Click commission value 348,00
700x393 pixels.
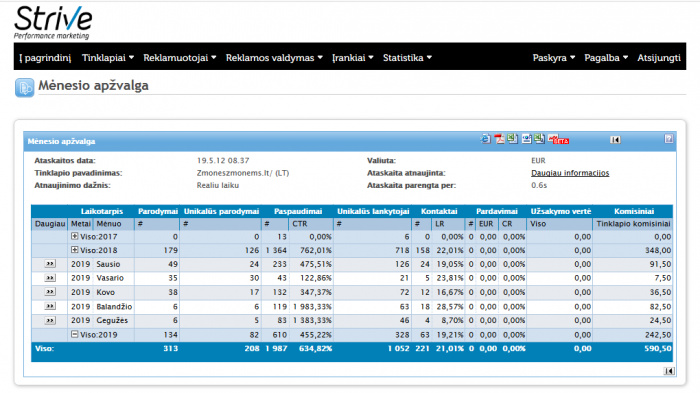(x=658, y=251)
